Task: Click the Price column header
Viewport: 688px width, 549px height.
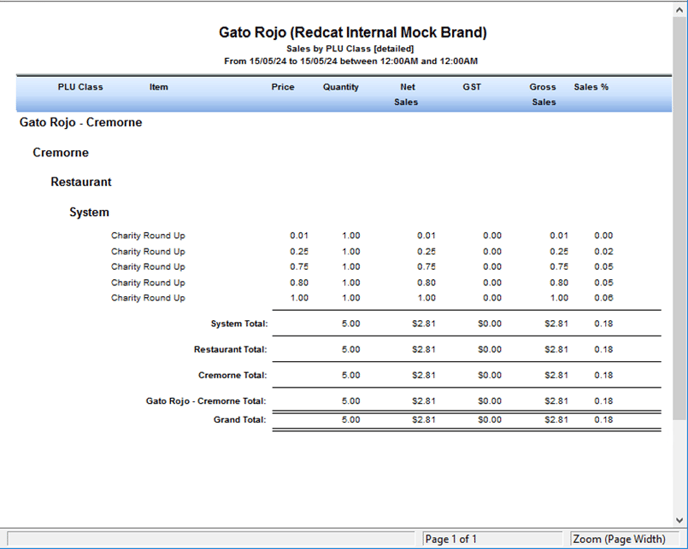Action: (283, 87)
